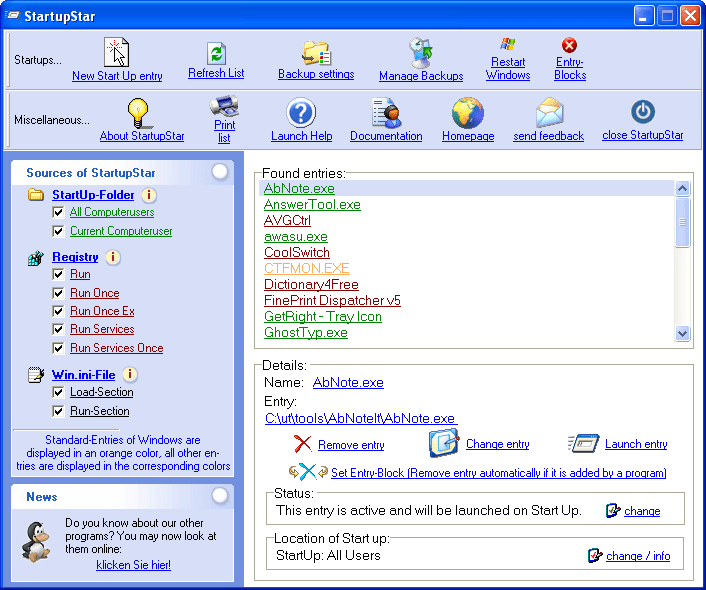Screen dimensions: 706x590
Task: Click the info icon beside StartUp-Folder
Action: click(149, 195)
